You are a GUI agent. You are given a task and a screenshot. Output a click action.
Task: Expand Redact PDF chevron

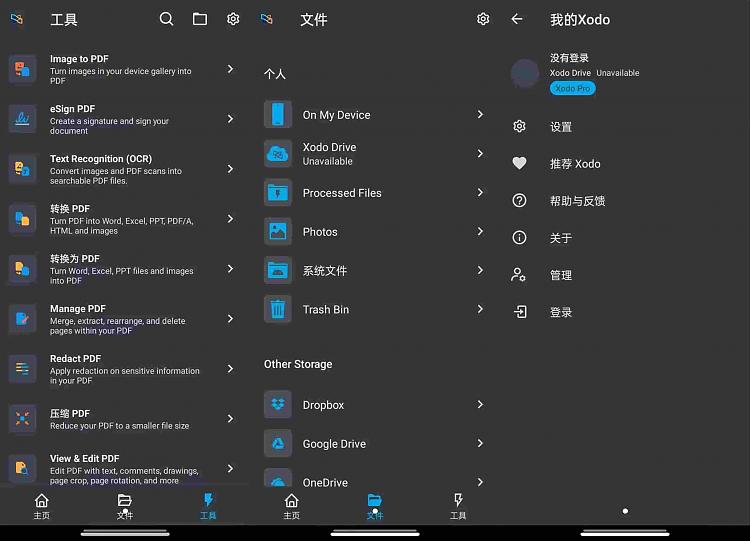tap(231, 368)
